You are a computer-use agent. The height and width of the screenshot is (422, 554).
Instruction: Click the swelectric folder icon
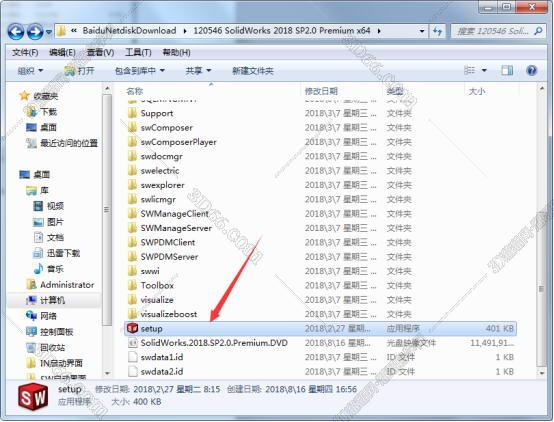[132, 171]
